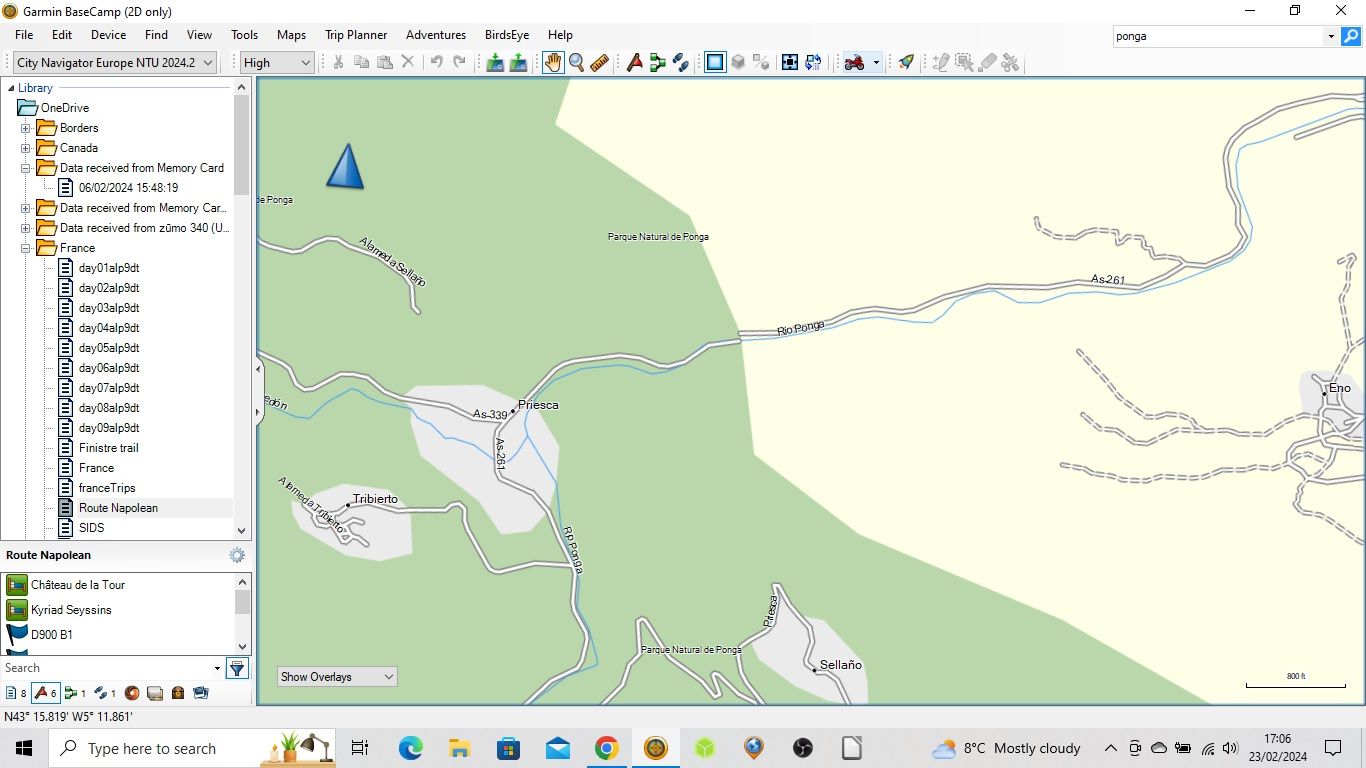Select the Zoom magnifier tool
The height and width of the screenshot is (768, 1366).
click(577, 62)
